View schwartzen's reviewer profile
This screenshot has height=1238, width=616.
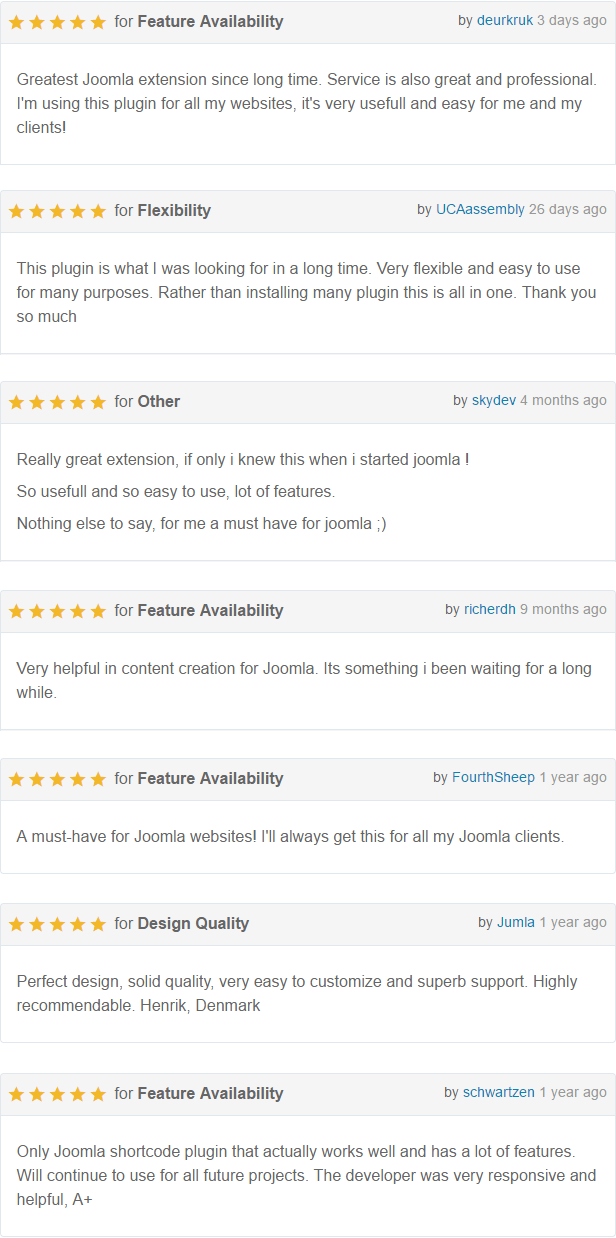coord(499,1092)
